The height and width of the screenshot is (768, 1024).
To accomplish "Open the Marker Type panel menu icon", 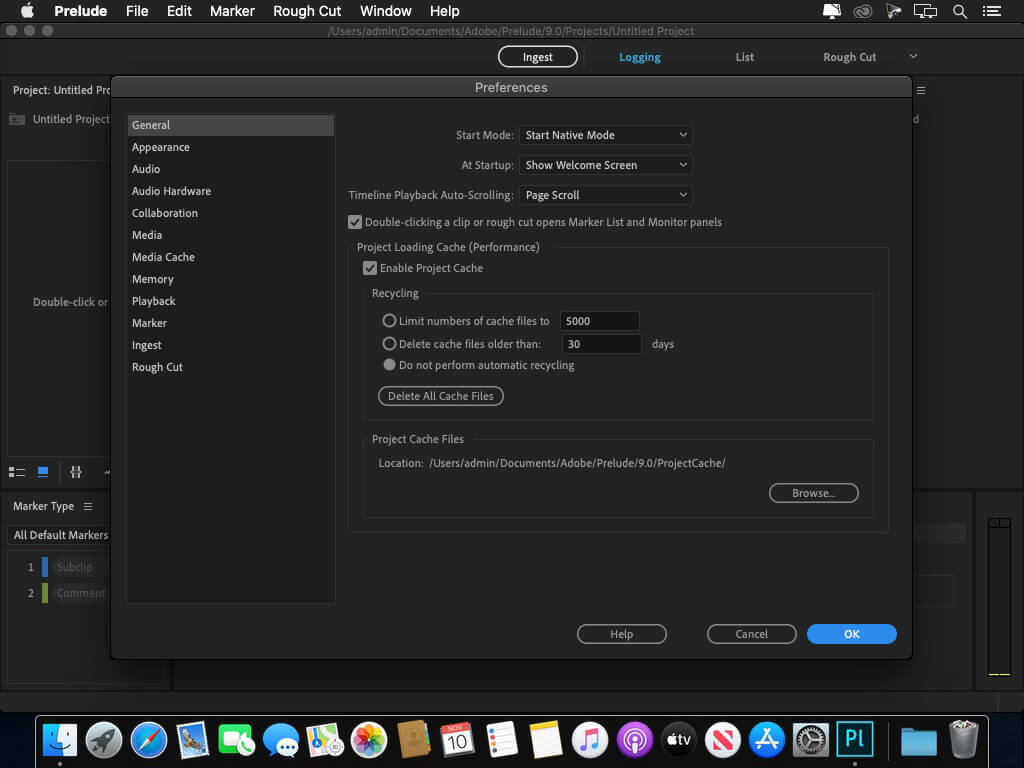I will [x=88, y=507].
